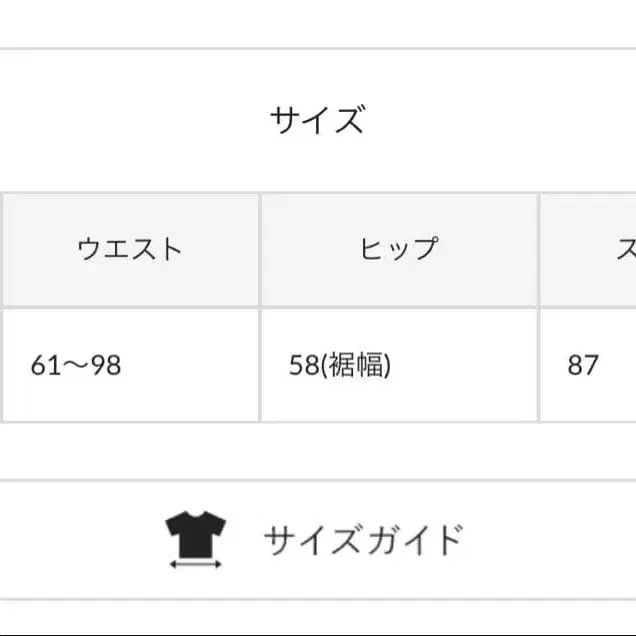
Task: Click the divider line above the サイズガイド row
Action: 318,480
